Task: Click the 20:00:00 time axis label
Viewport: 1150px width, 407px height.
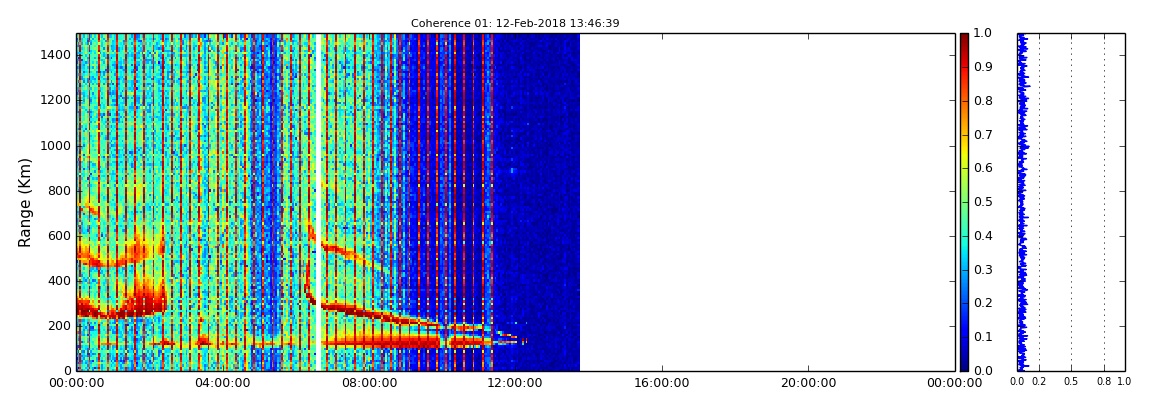Action: (x=808, y=384)
